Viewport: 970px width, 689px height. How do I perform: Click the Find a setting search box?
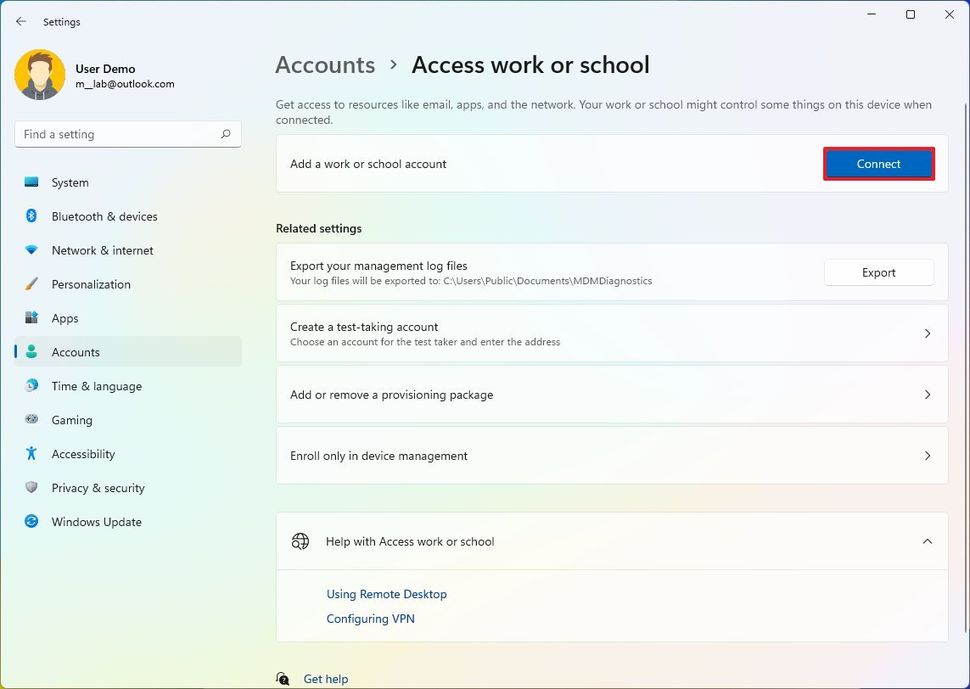pyautogui.click(x=118, y=134)
